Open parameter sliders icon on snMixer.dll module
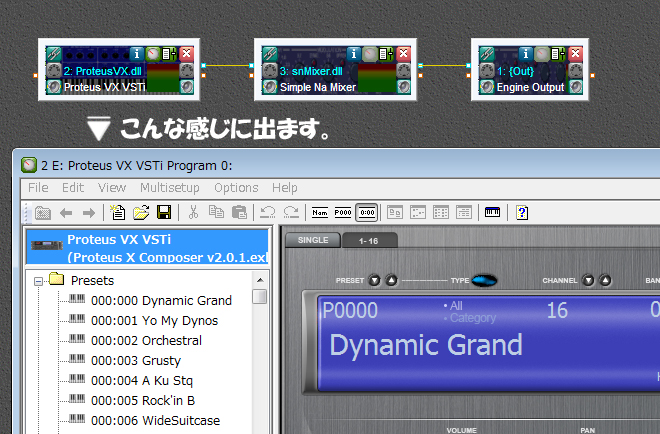Image resolution: width=660 pixels, height=434 pixels. point(386,53)
